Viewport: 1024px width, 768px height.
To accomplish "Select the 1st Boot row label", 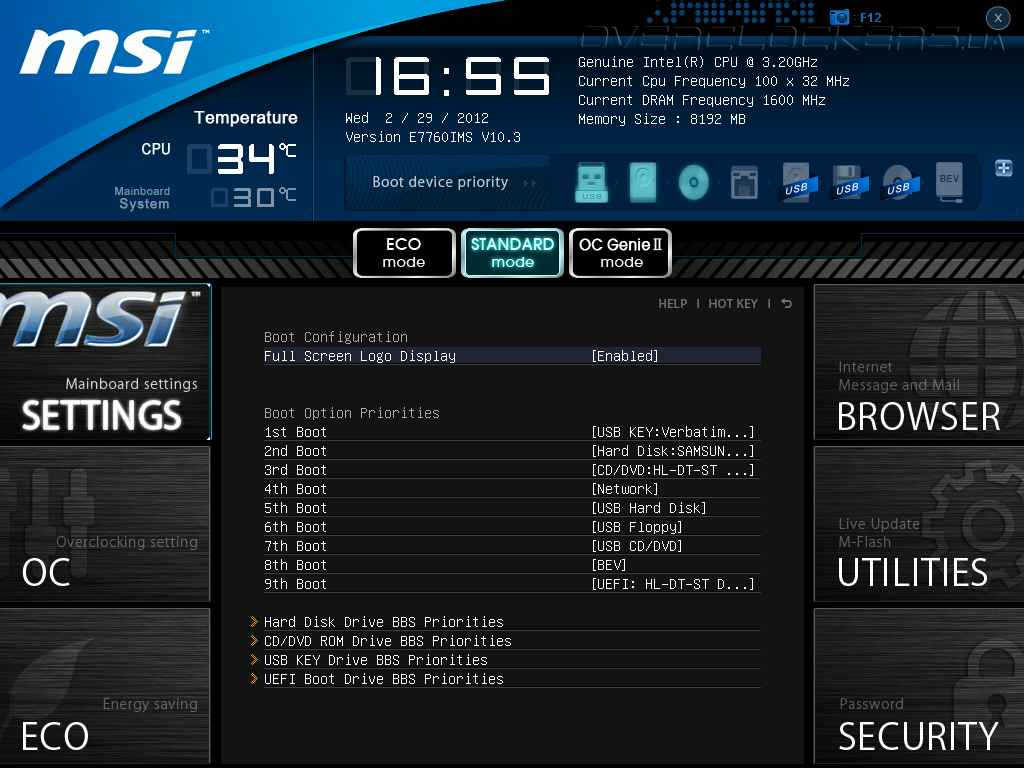I will (295, 432).
